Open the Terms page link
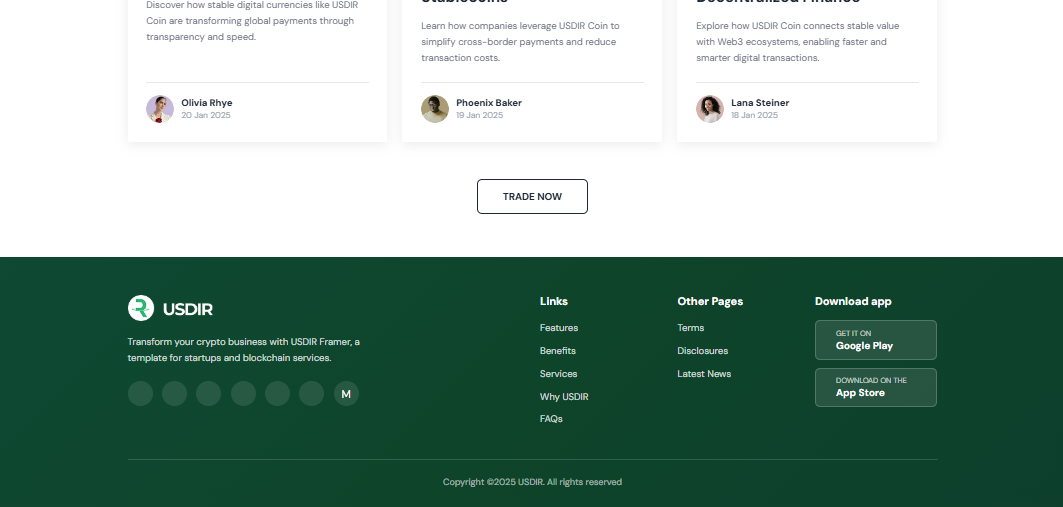Viewport: 1063px width, 507px height. click(690, 328)
